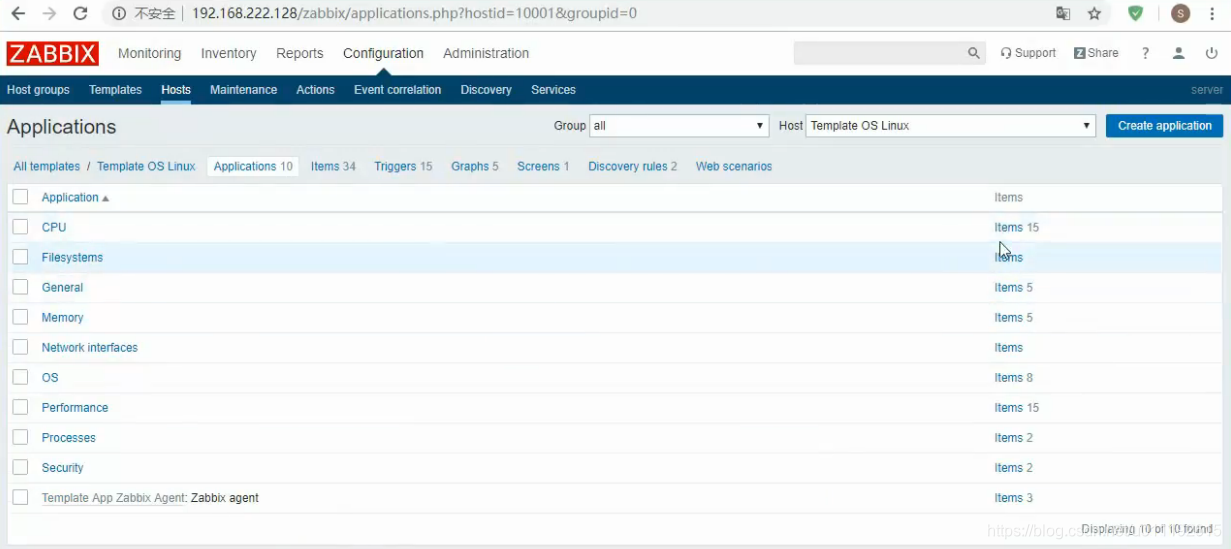Open browser profile avatar
Screen dimensions: 1231x549
tap(1181, 14)
